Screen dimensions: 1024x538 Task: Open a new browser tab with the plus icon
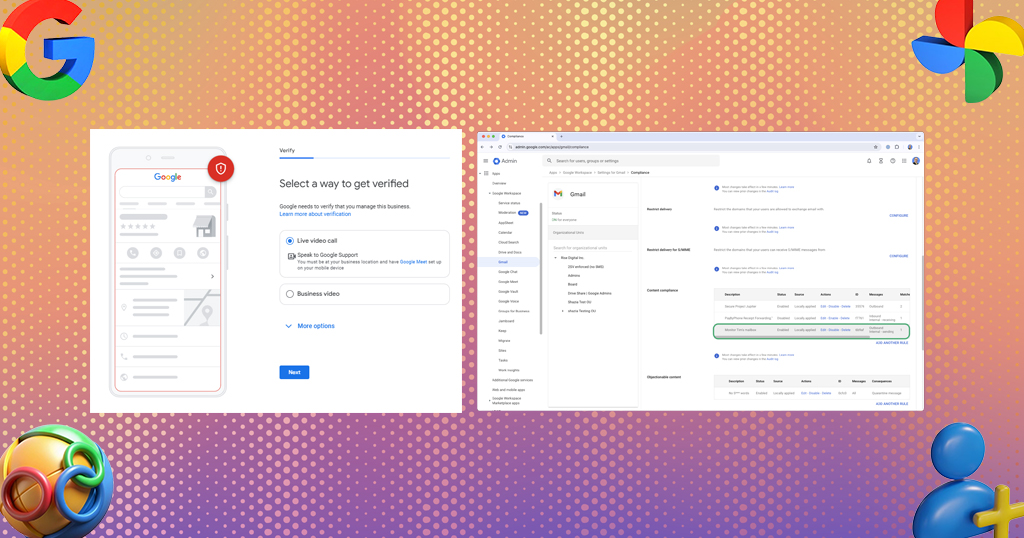point(561,136)
